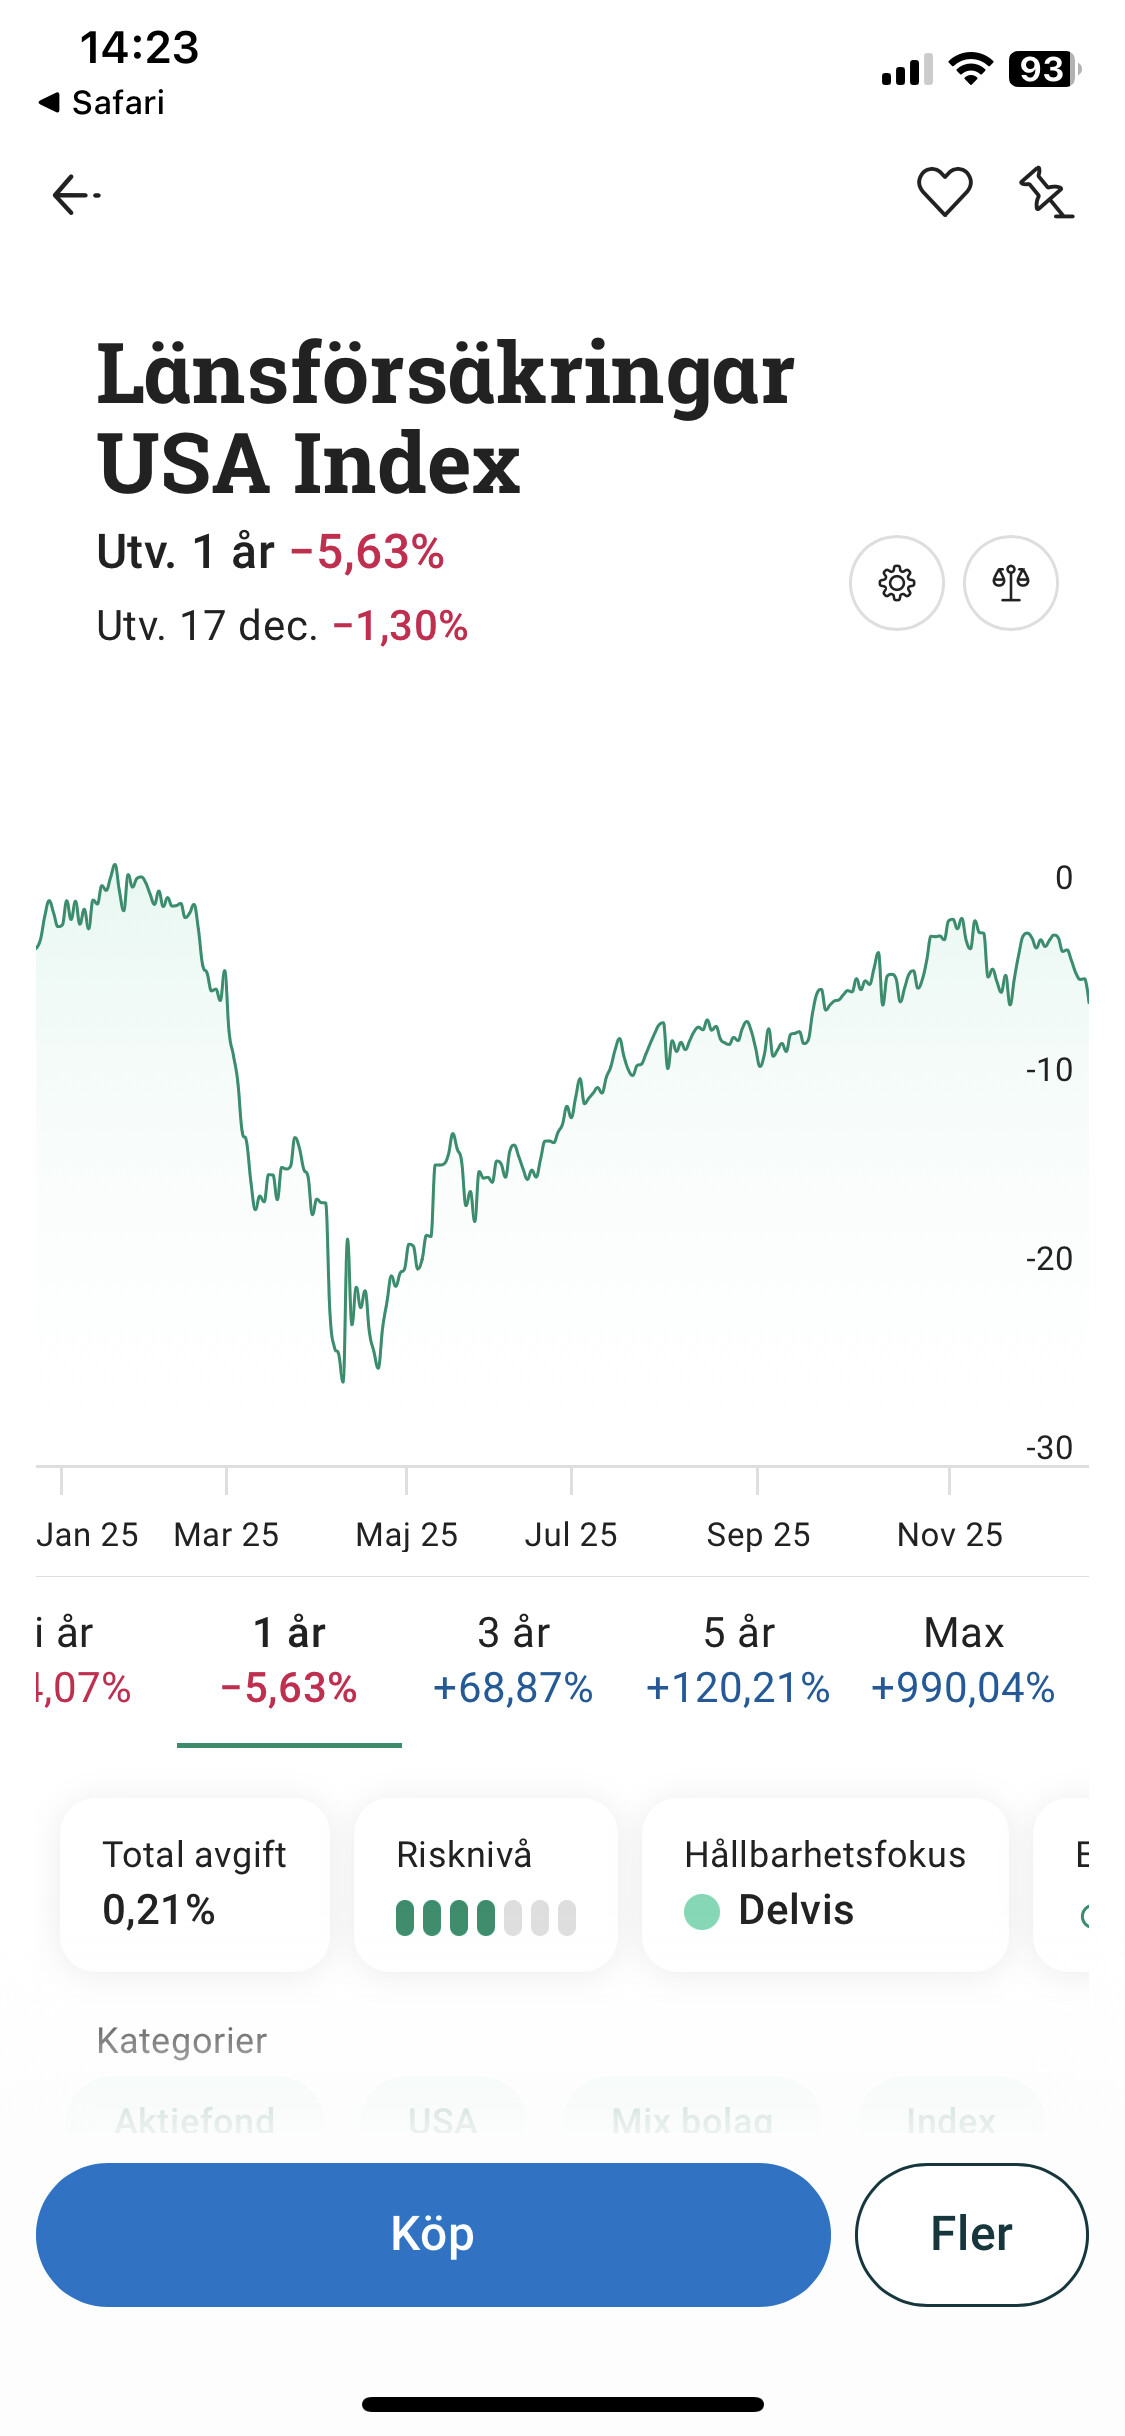Tap the pin icon
The image size is (1125, 2436).
(1046, 192)
